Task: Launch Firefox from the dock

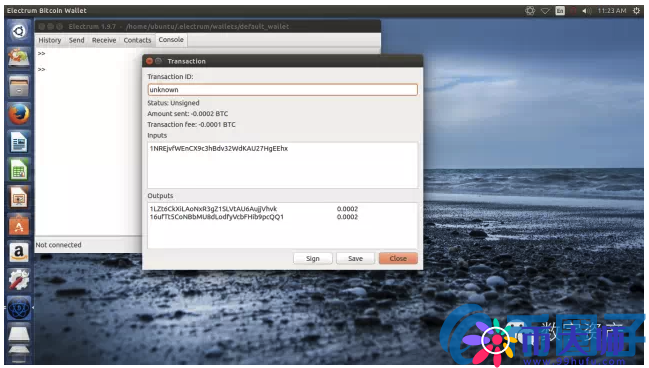Action: tap(19, 114)
